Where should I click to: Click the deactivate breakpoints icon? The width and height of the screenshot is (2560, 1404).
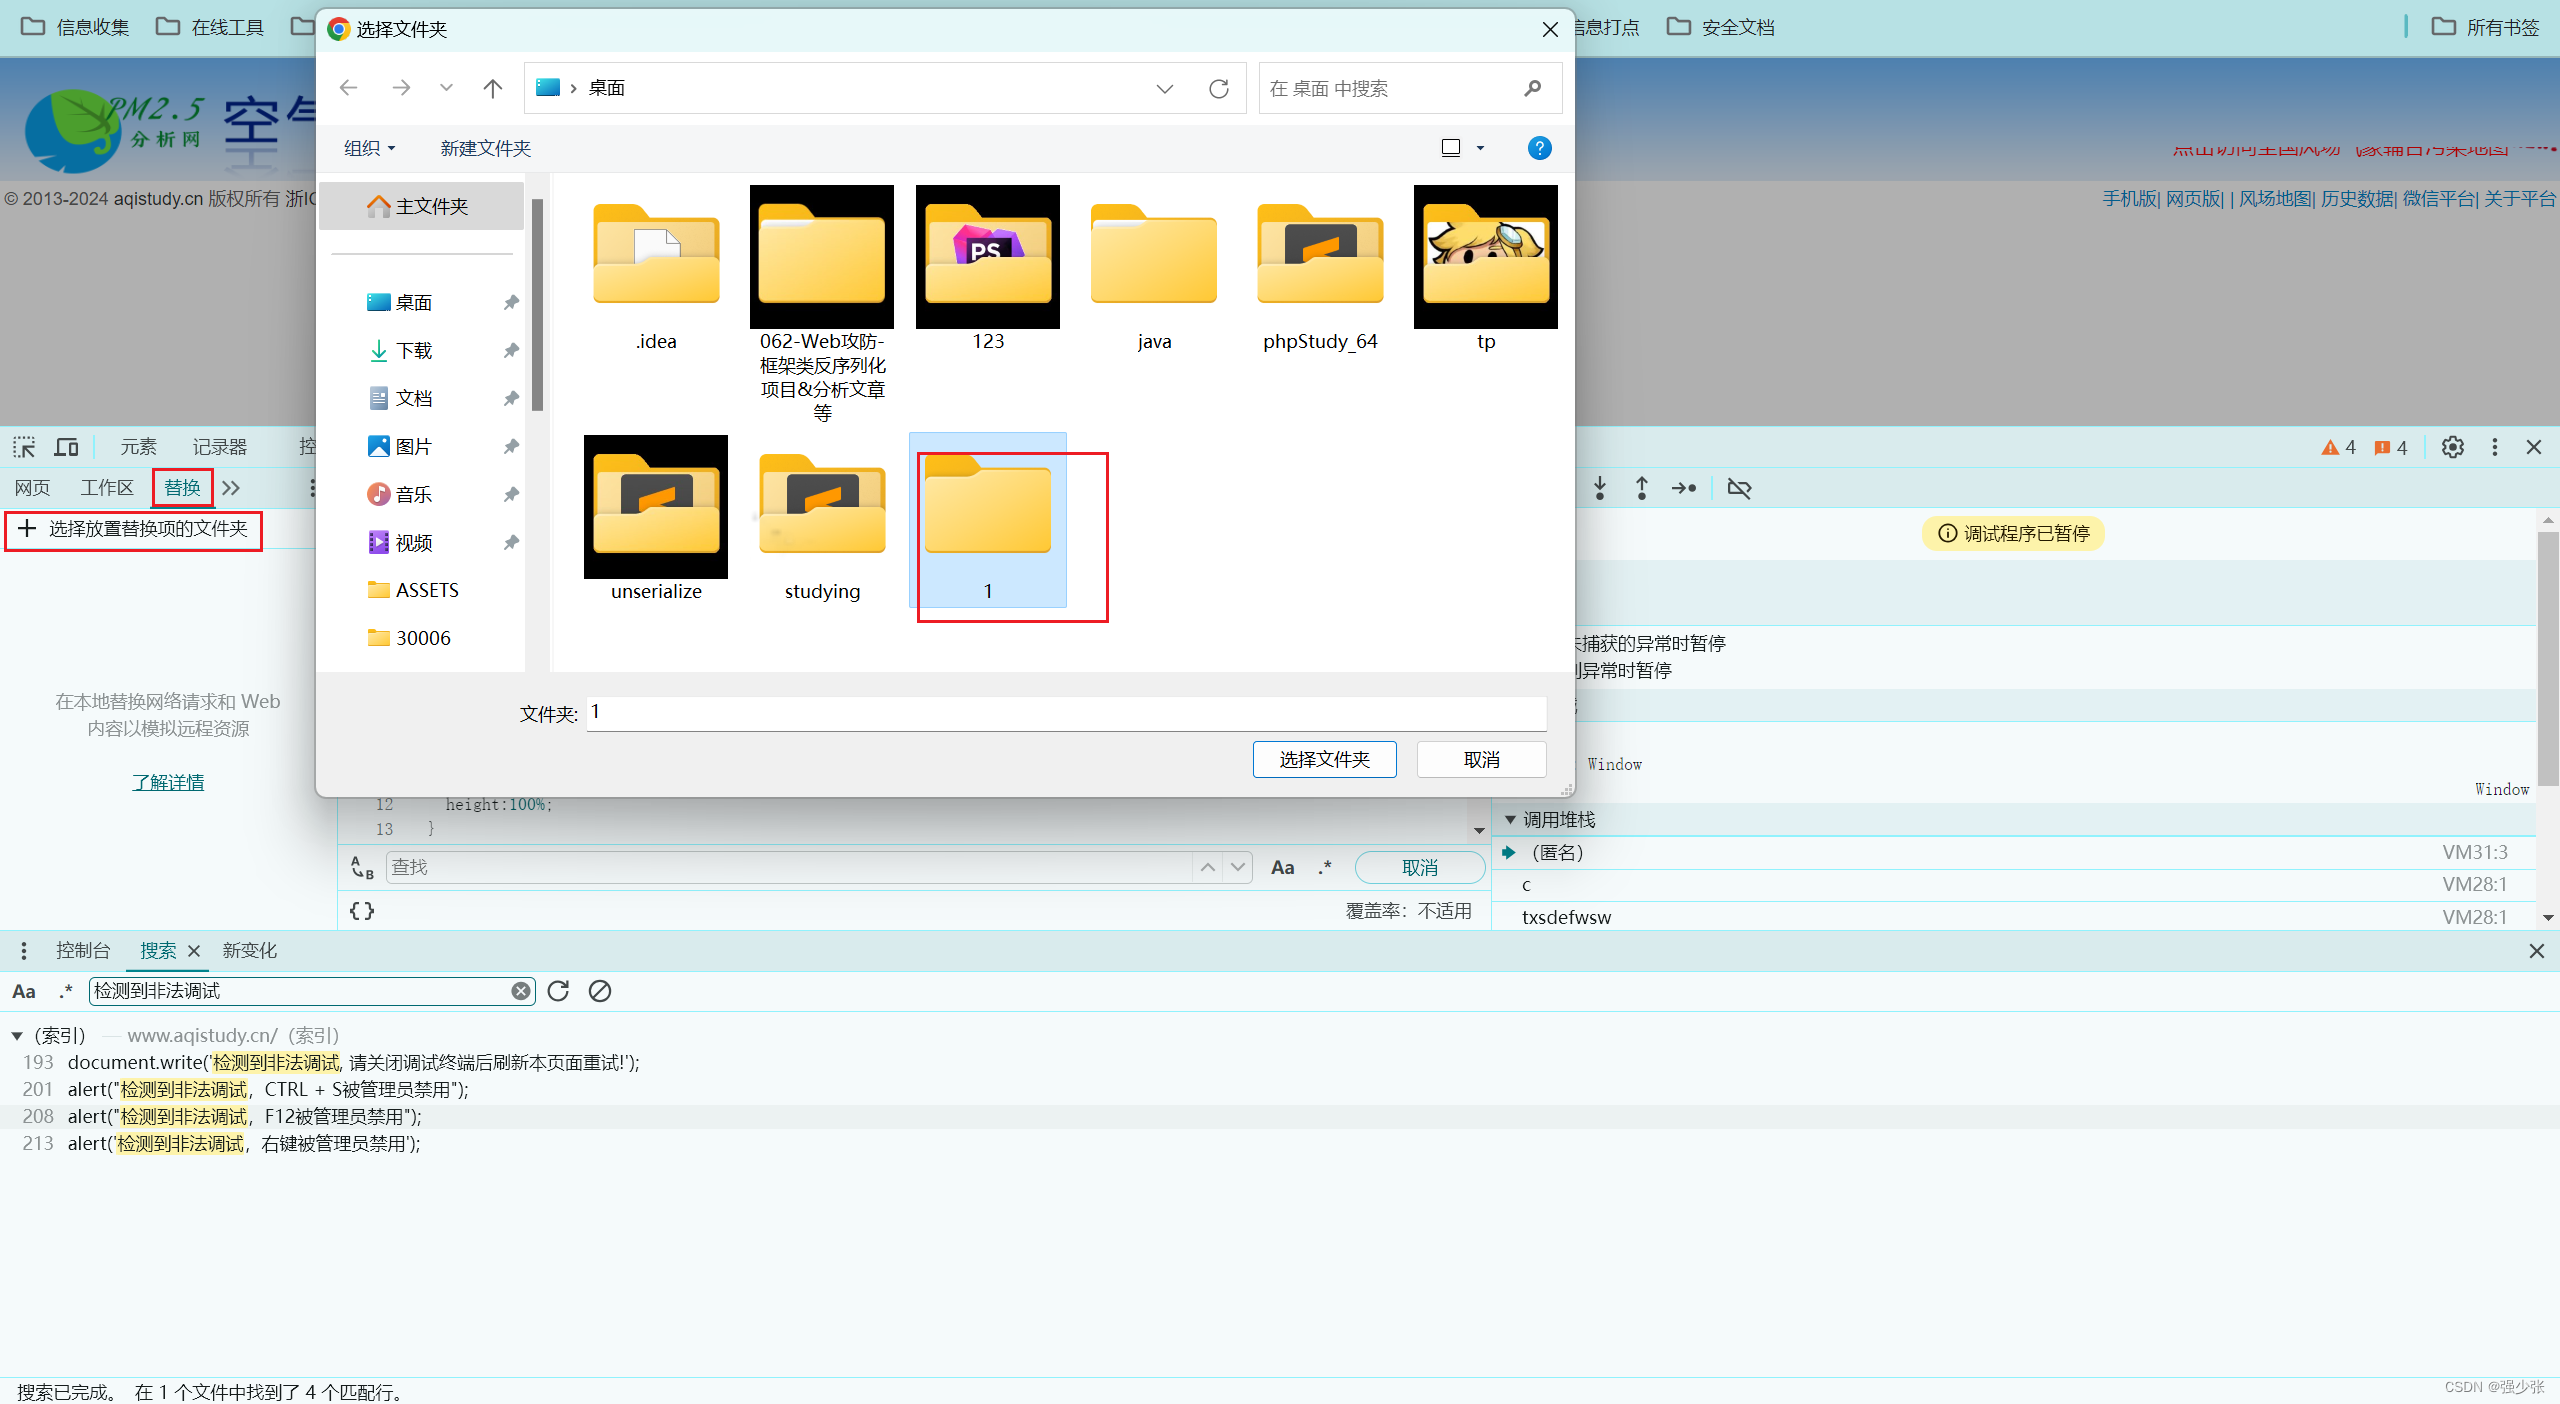1739,488
